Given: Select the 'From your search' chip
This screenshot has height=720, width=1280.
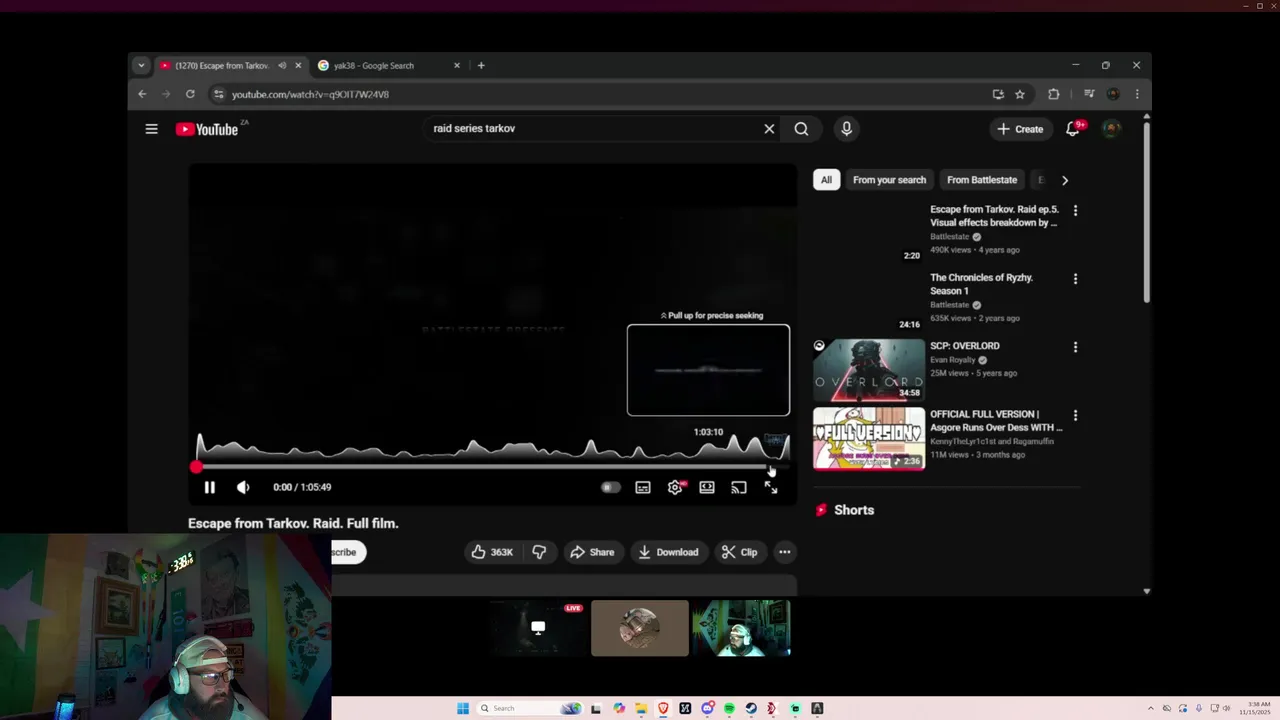Looking at the screenshot, I should pos(889,180).
